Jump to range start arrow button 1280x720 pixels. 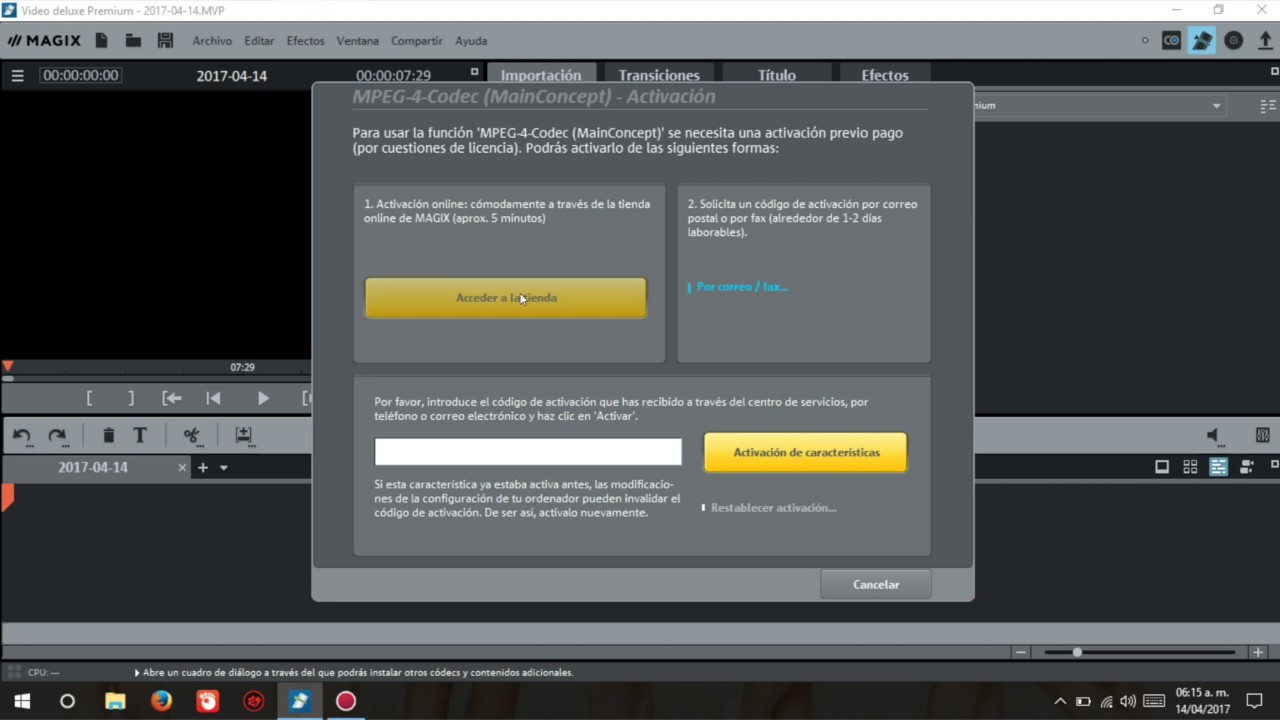tap(172, 398)
